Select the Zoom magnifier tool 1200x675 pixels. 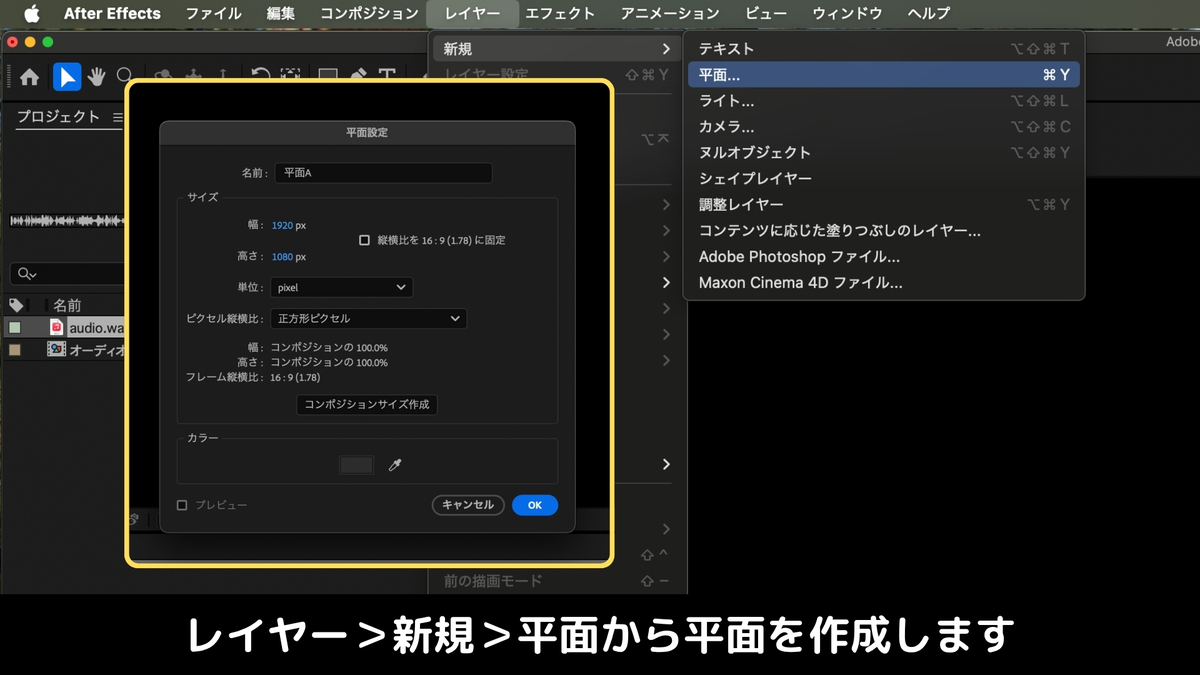click(125, 75)
